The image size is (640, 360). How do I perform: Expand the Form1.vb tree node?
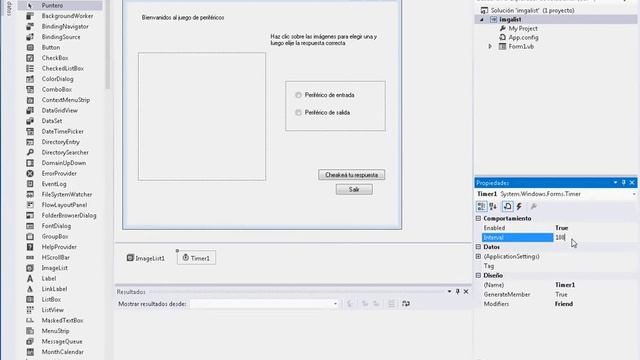pos(490,47)
